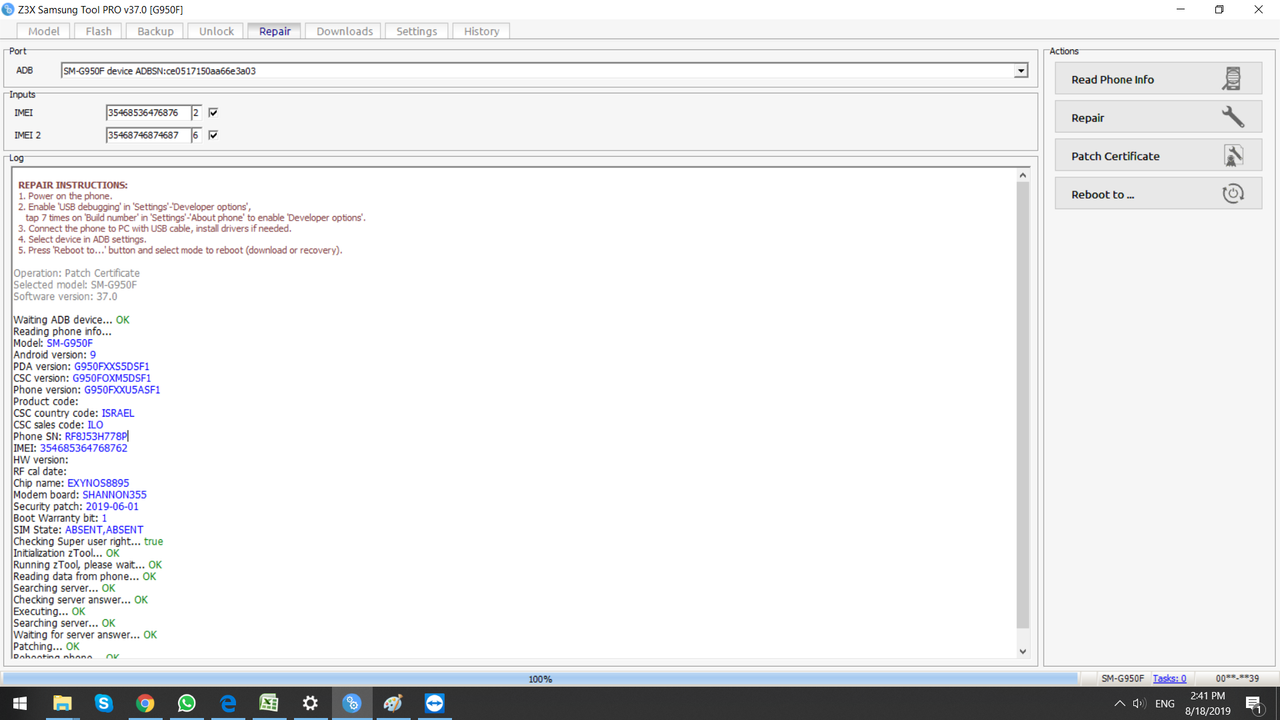Go to the Unlock tab
This screenshot has width=1280, height=720.
coord(216,31)
